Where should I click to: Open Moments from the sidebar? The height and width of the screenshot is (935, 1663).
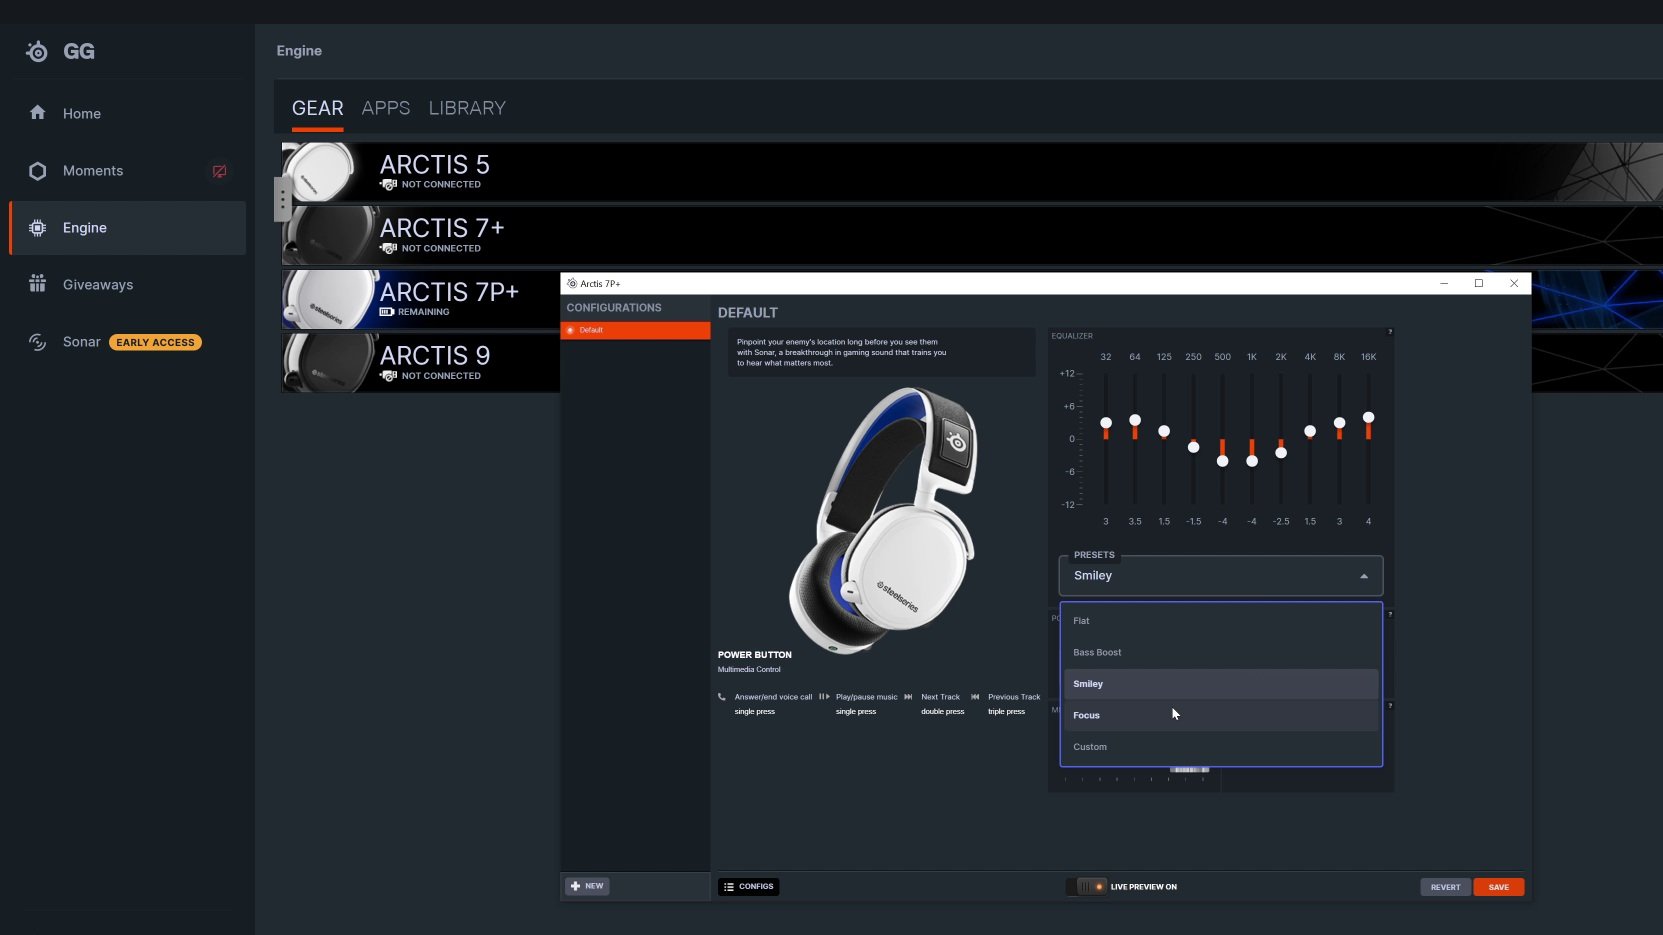coord(127,171)
